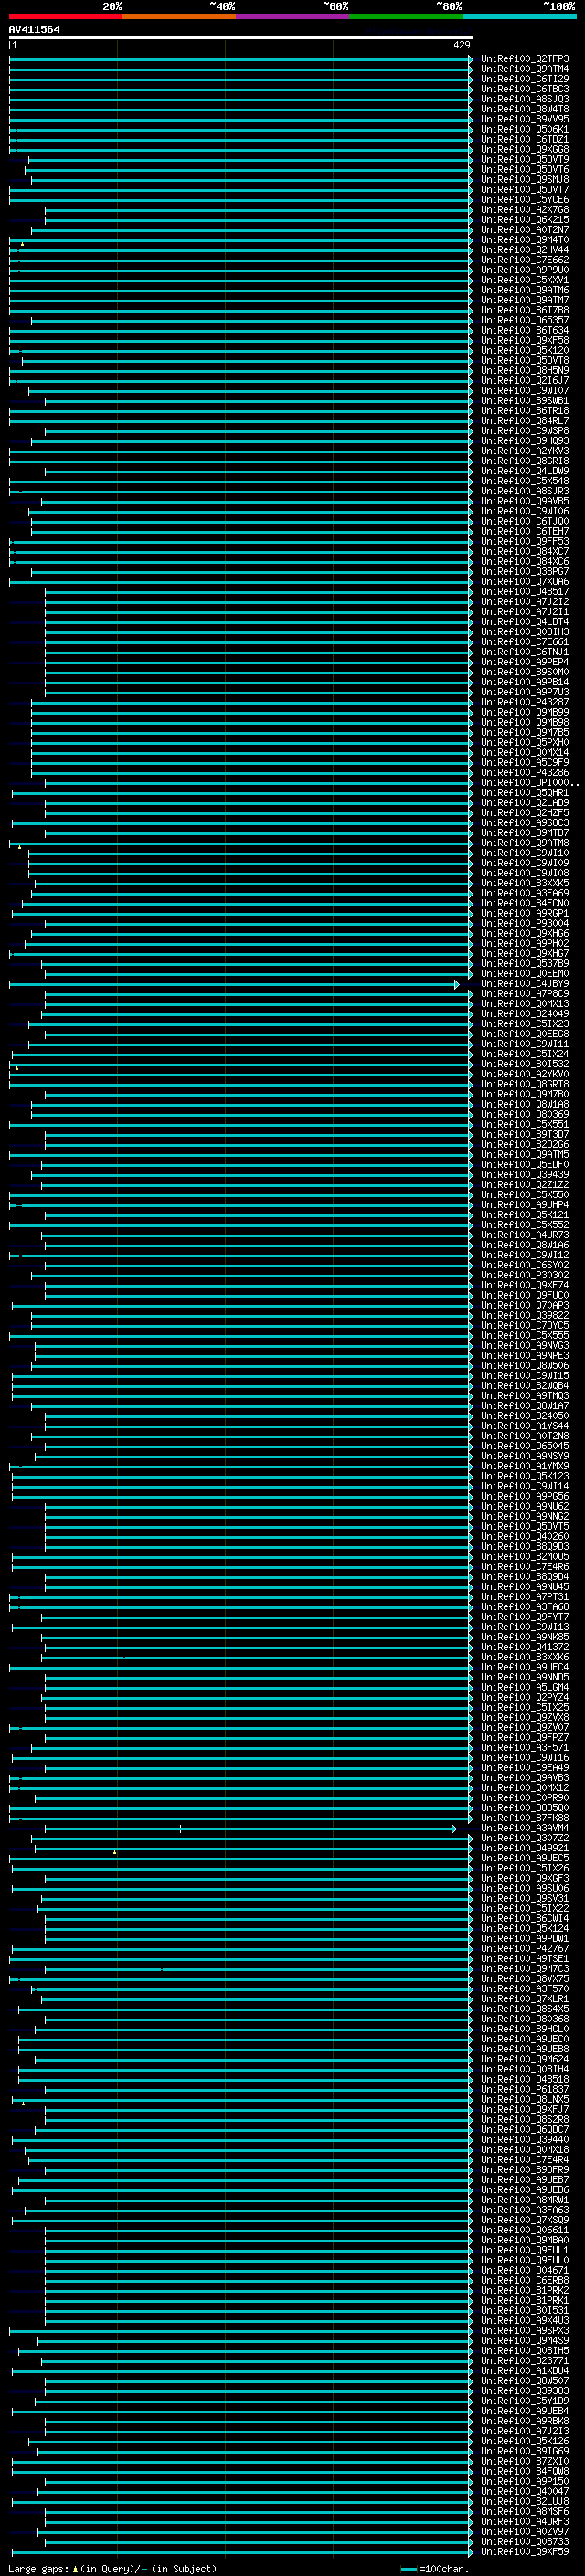Open hit UniRef100_O24049
This screenshot has height=2576, width=585.
coord(525,1013)
